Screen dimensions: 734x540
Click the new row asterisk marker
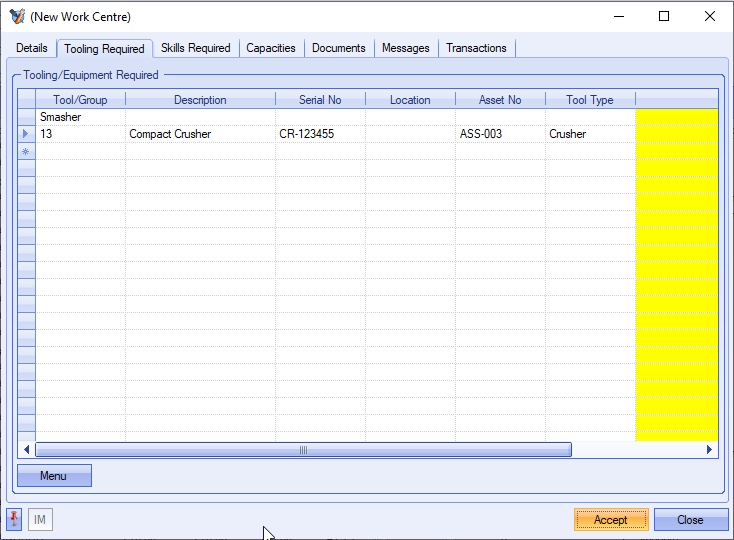click(26, 151)
